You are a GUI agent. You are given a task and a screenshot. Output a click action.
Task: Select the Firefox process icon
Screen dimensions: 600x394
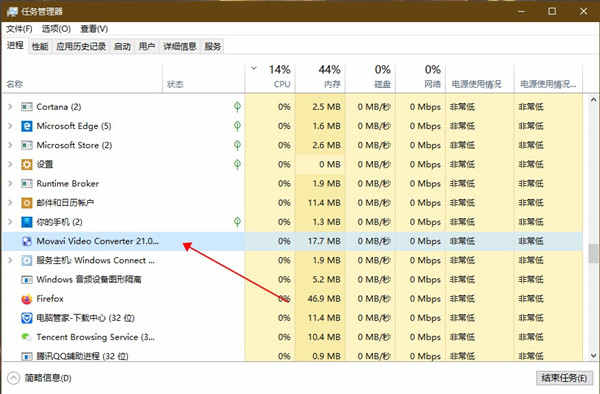tap(26, 299)
